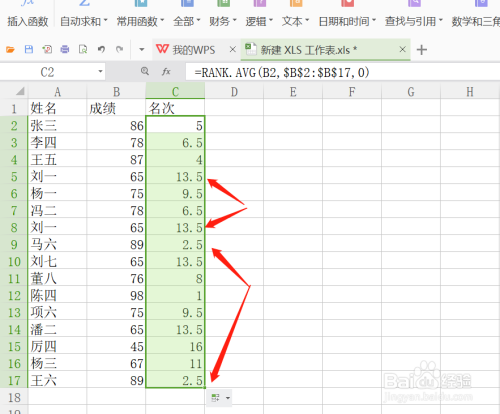This screenshot has height=414, width=500.
Task: Expand the quick access toolbar dropdown arrow
Action: pyautogui.click(x=142, y=50)
